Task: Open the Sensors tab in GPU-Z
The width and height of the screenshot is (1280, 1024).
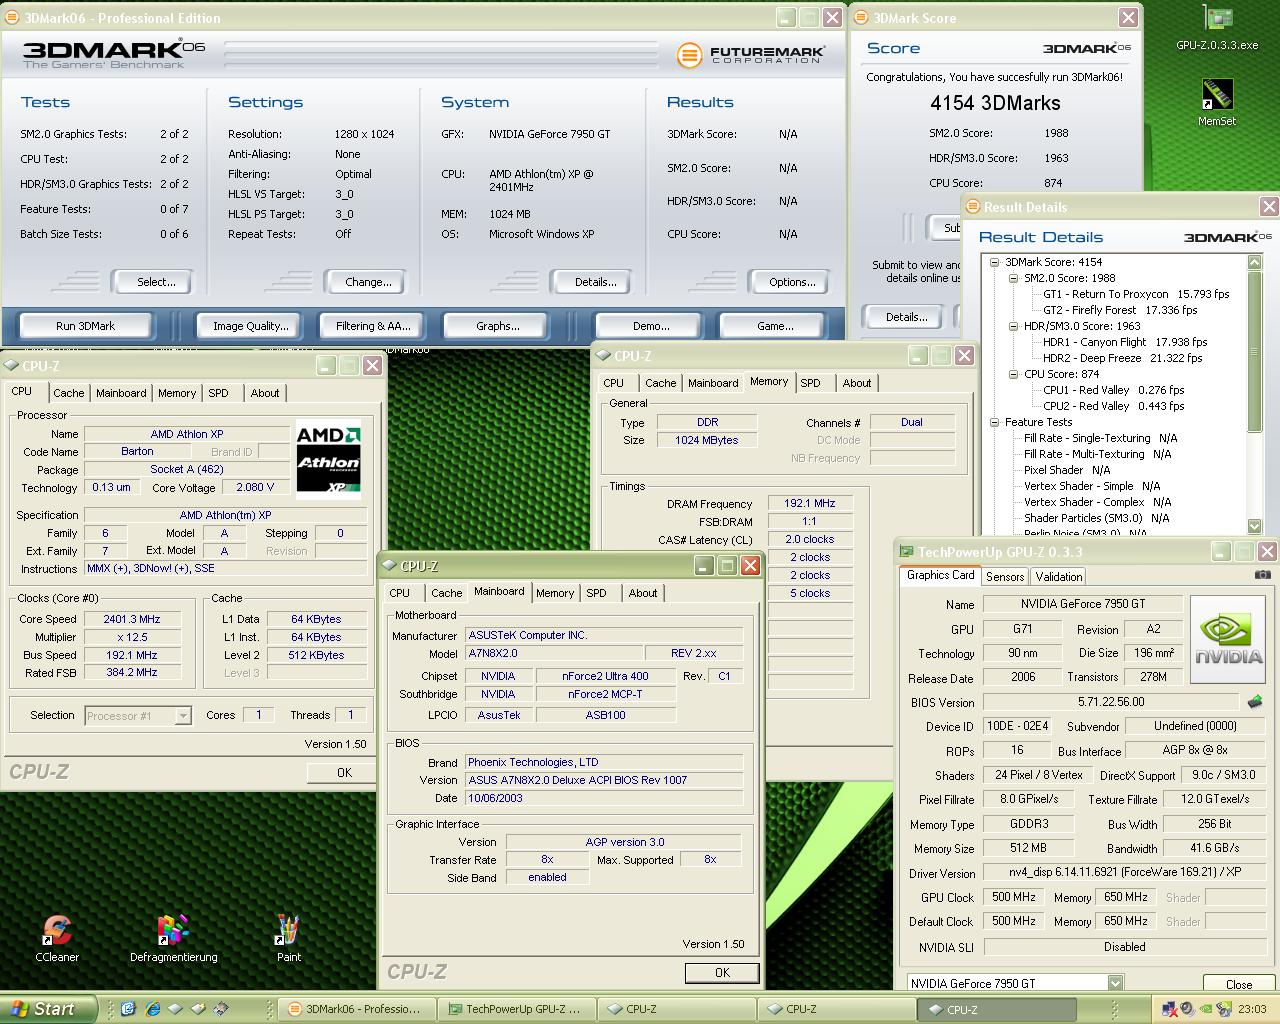Action: 1004,577
